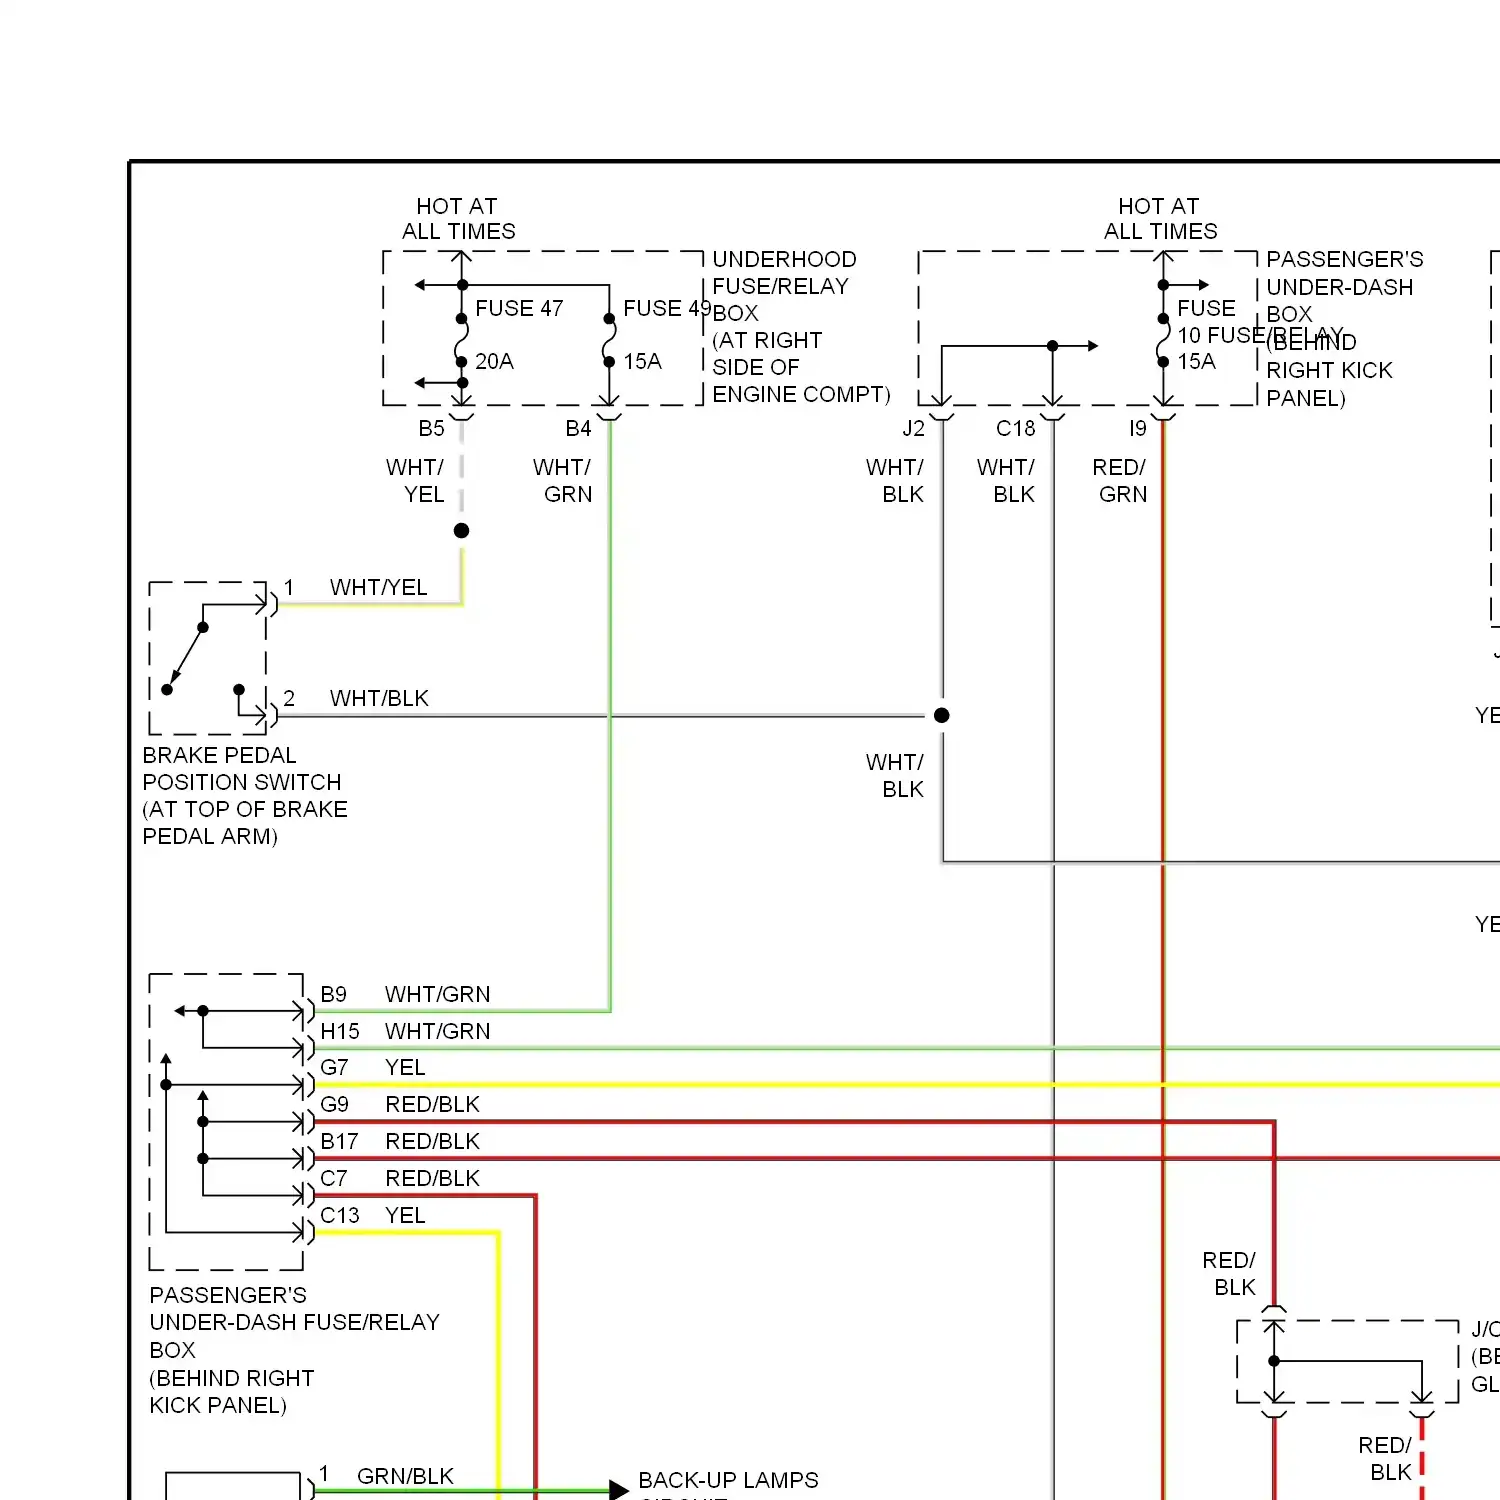
Task: Click the UNDERHOOD FUSE/RELAY BOX label
Action: 801,326
